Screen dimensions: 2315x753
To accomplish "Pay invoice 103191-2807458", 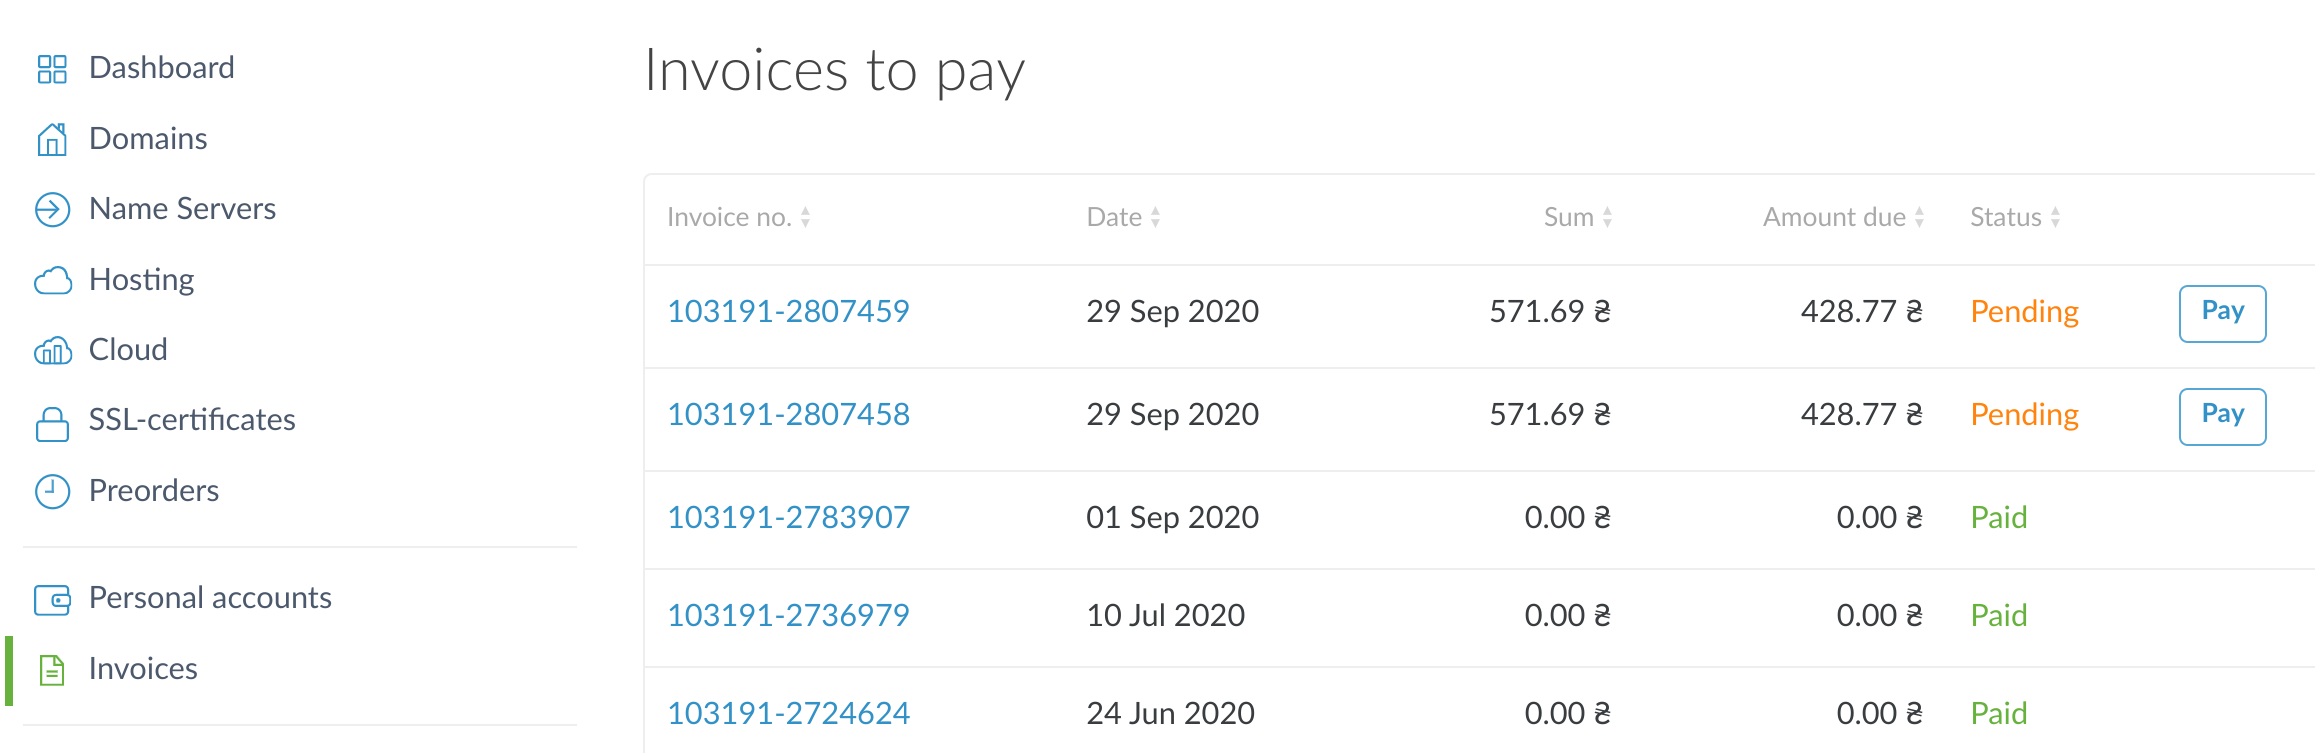I will [x=2222, y=416].
